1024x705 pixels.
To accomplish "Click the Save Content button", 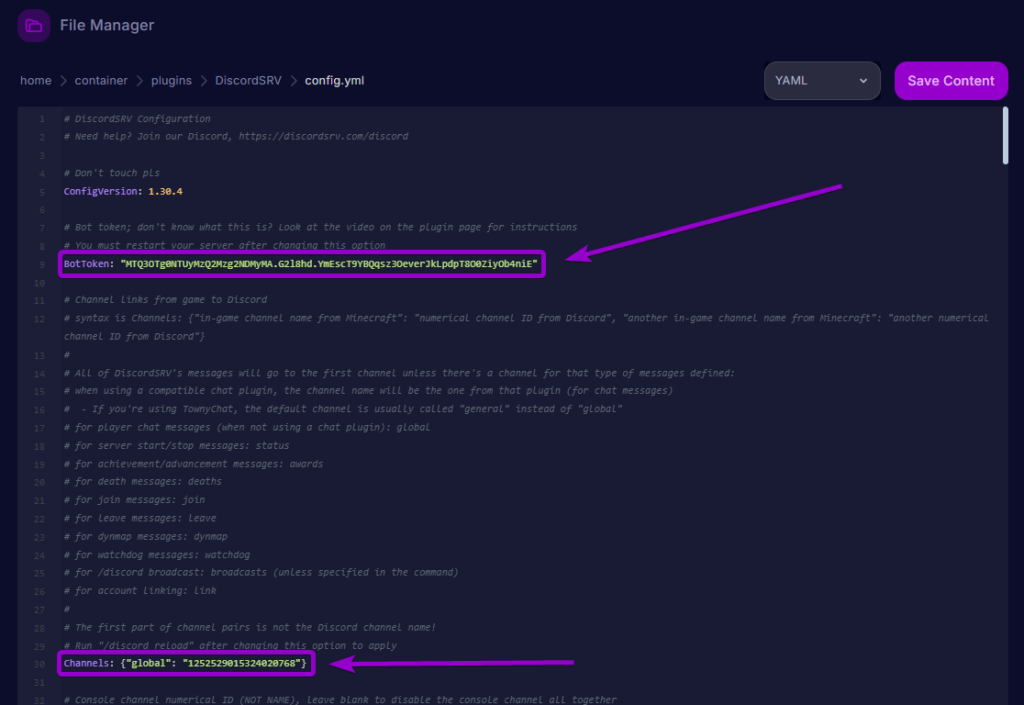I will pyautogui.click(x=950, y=80).
